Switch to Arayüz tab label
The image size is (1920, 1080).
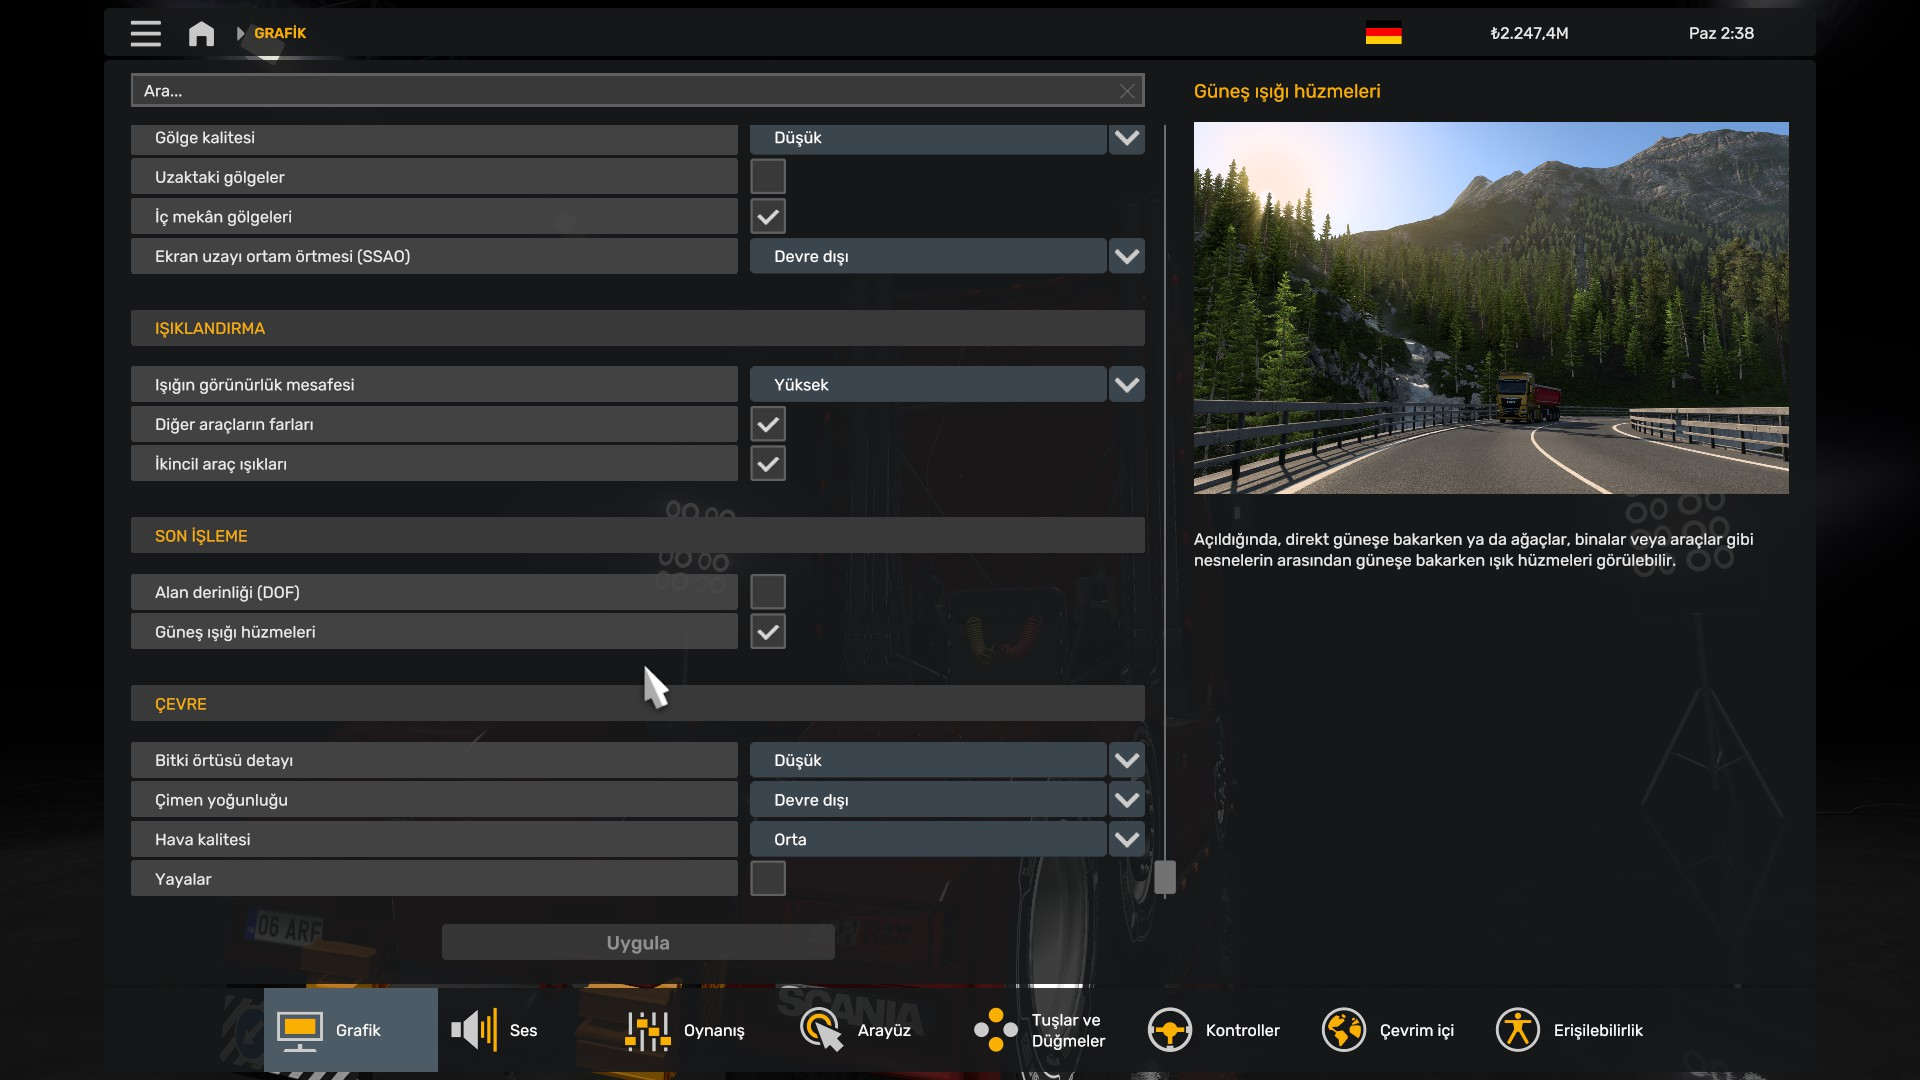point(884,1031)
